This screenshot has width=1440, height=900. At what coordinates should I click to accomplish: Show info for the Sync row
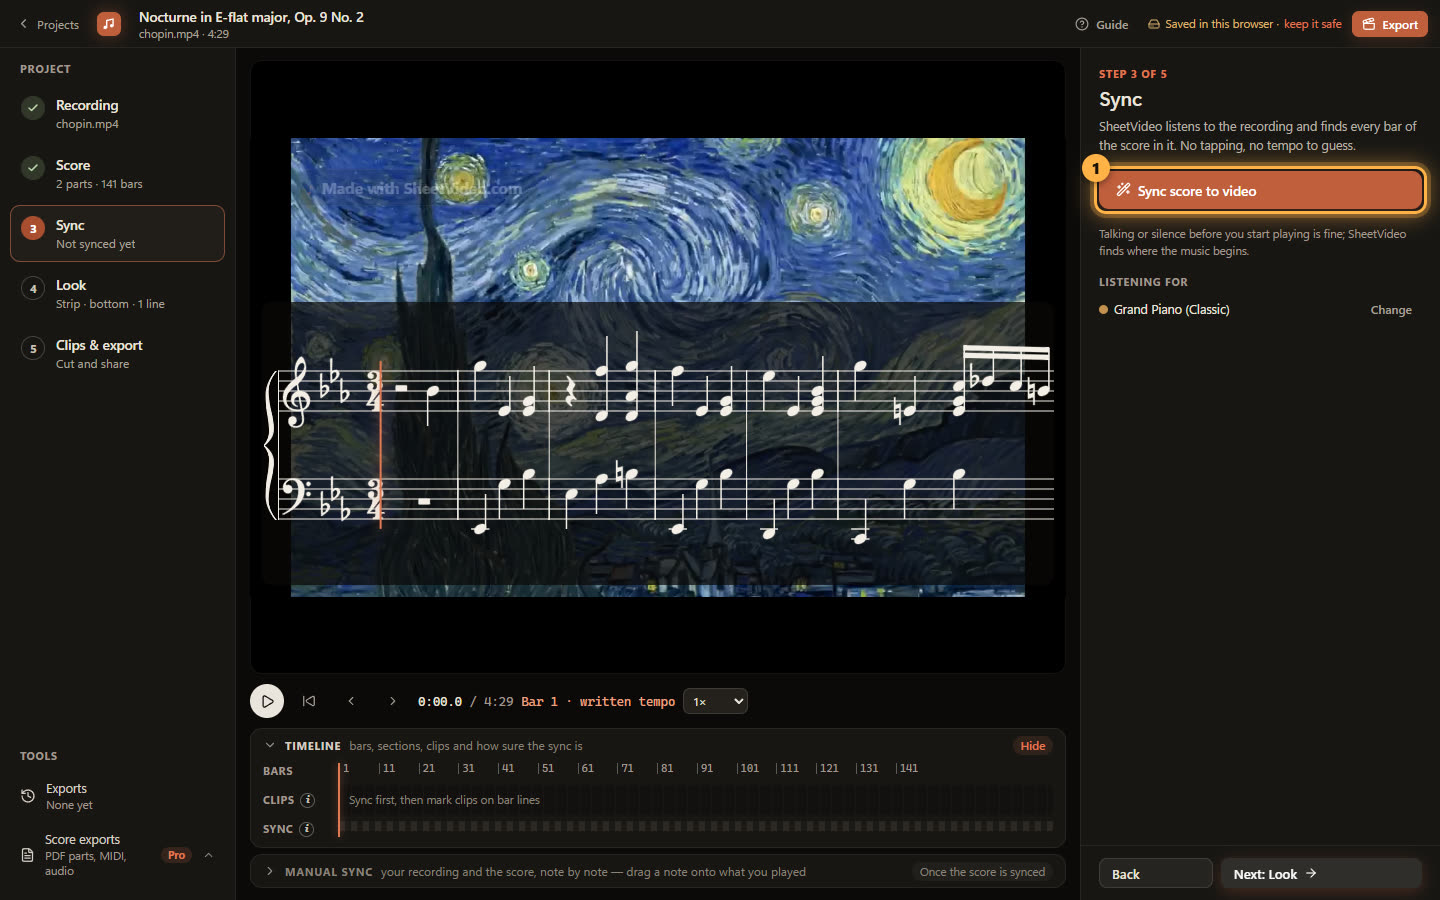pyautogui.click(x=307, y=829)
